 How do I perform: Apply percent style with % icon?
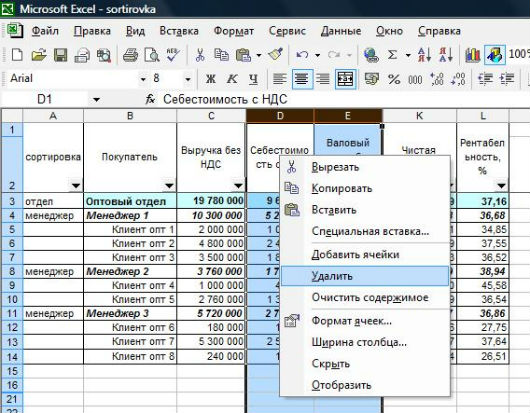393,79
